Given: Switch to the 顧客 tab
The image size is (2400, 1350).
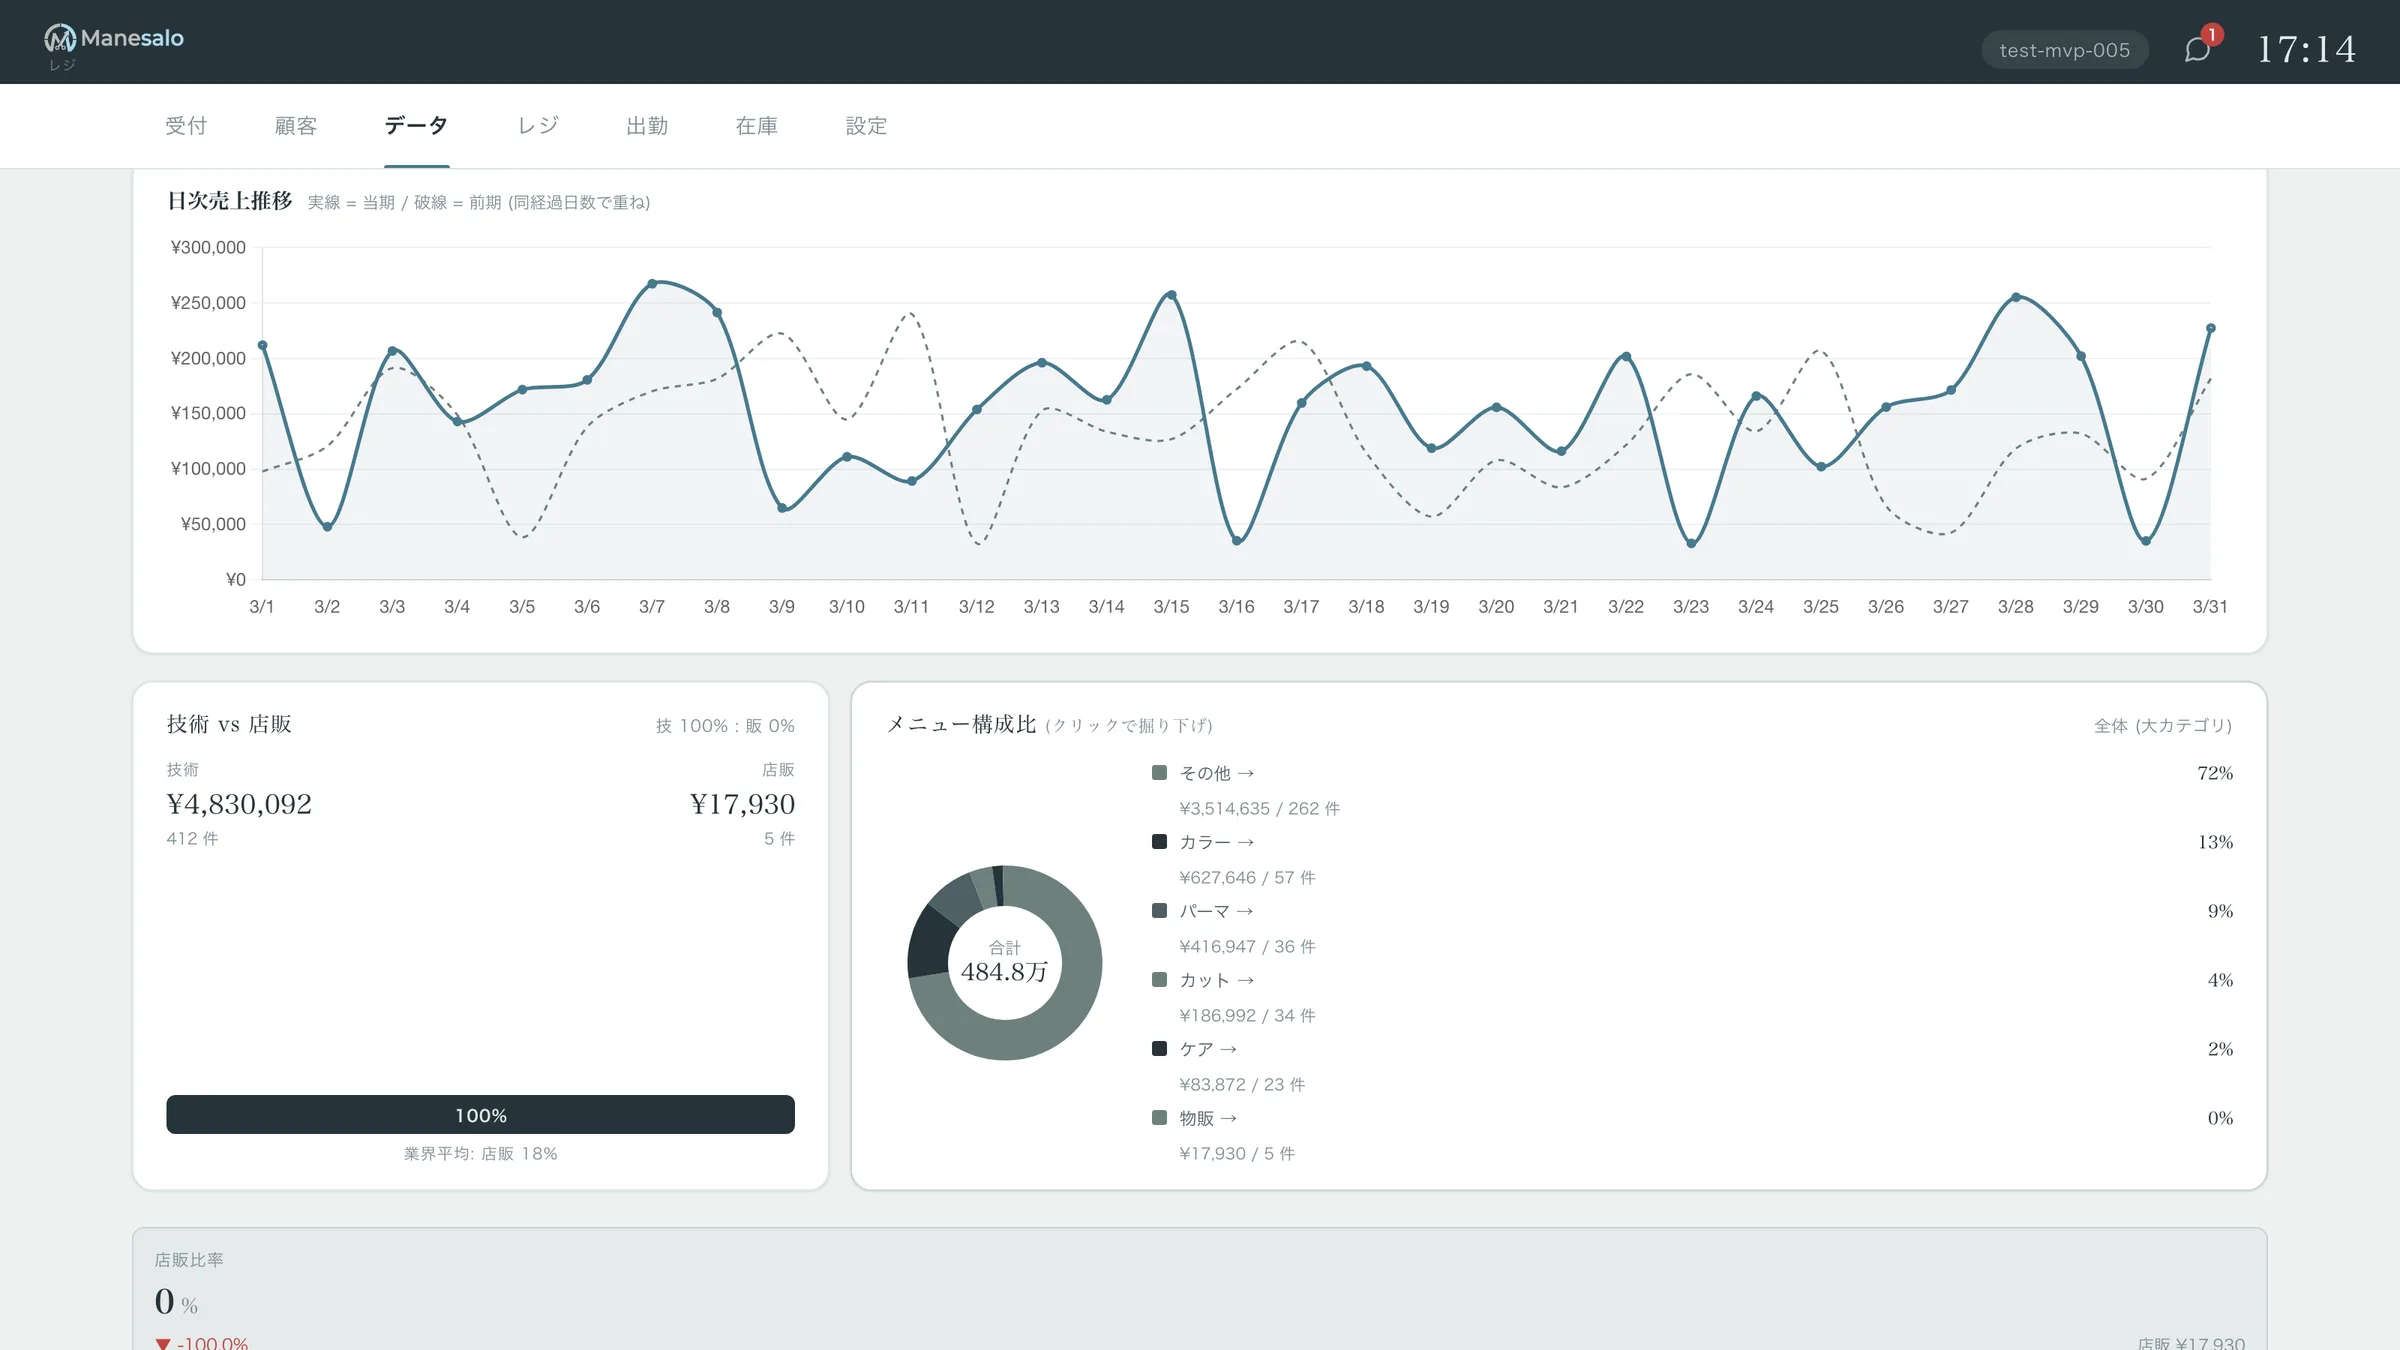Looking at the screenshot, I should tap(296, 126).
